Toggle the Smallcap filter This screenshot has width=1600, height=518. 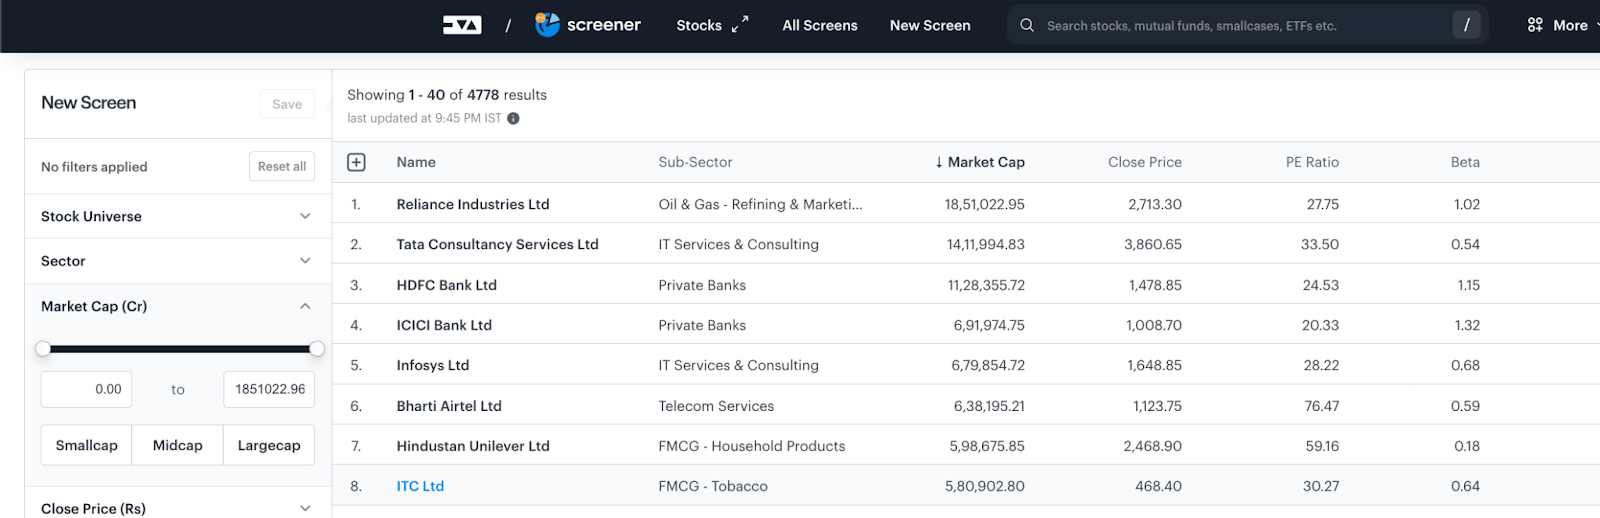87,445
